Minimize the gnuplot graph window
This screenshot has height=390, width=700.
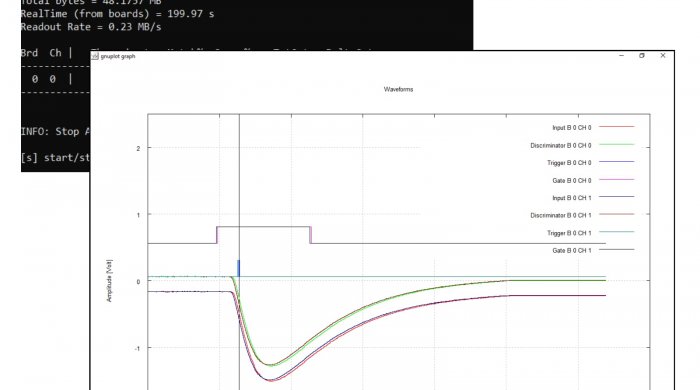621,56
